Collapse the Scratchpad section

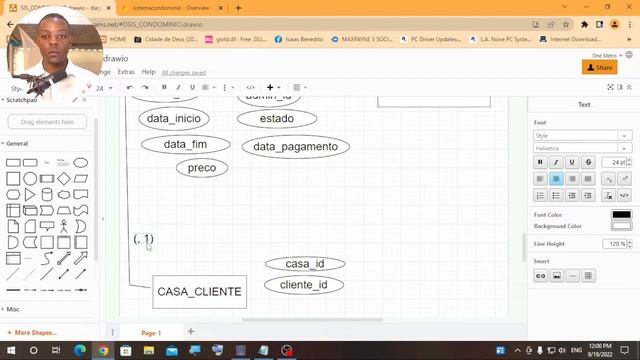tap(21, 100)
